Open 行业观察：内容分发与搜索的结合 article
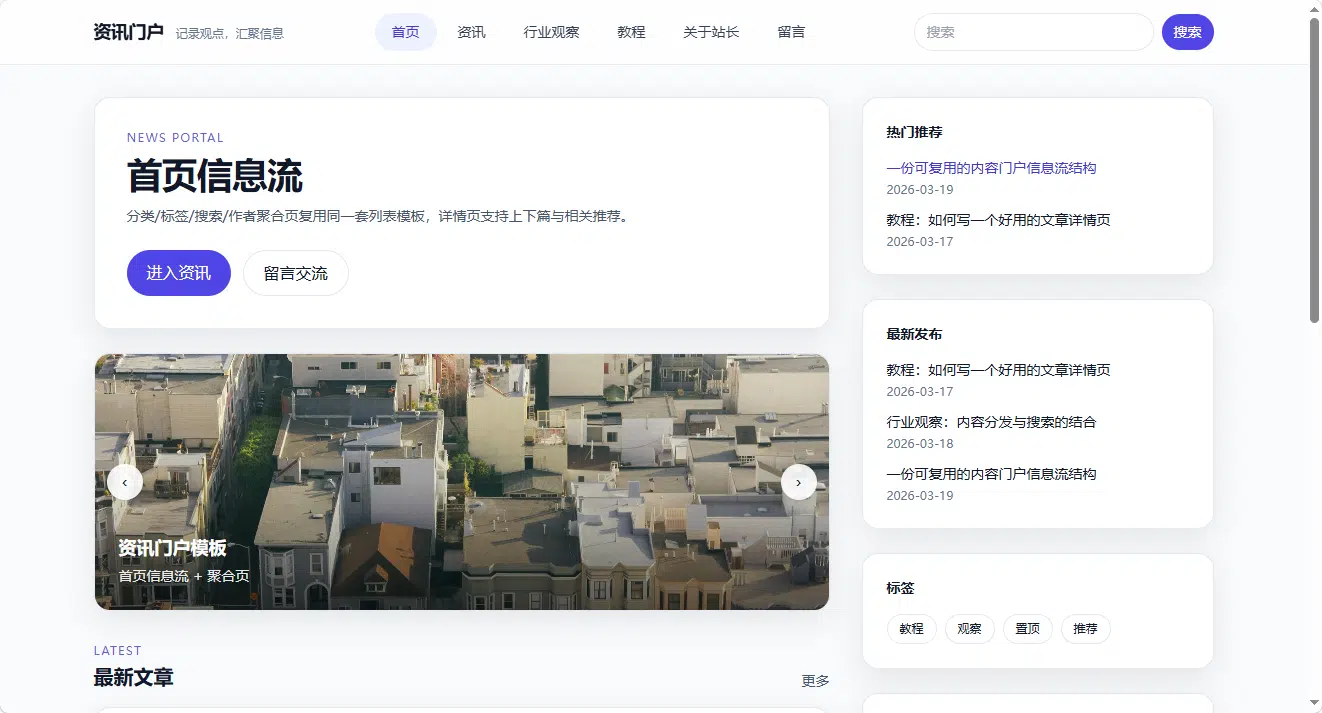 (x=991, y=422)
